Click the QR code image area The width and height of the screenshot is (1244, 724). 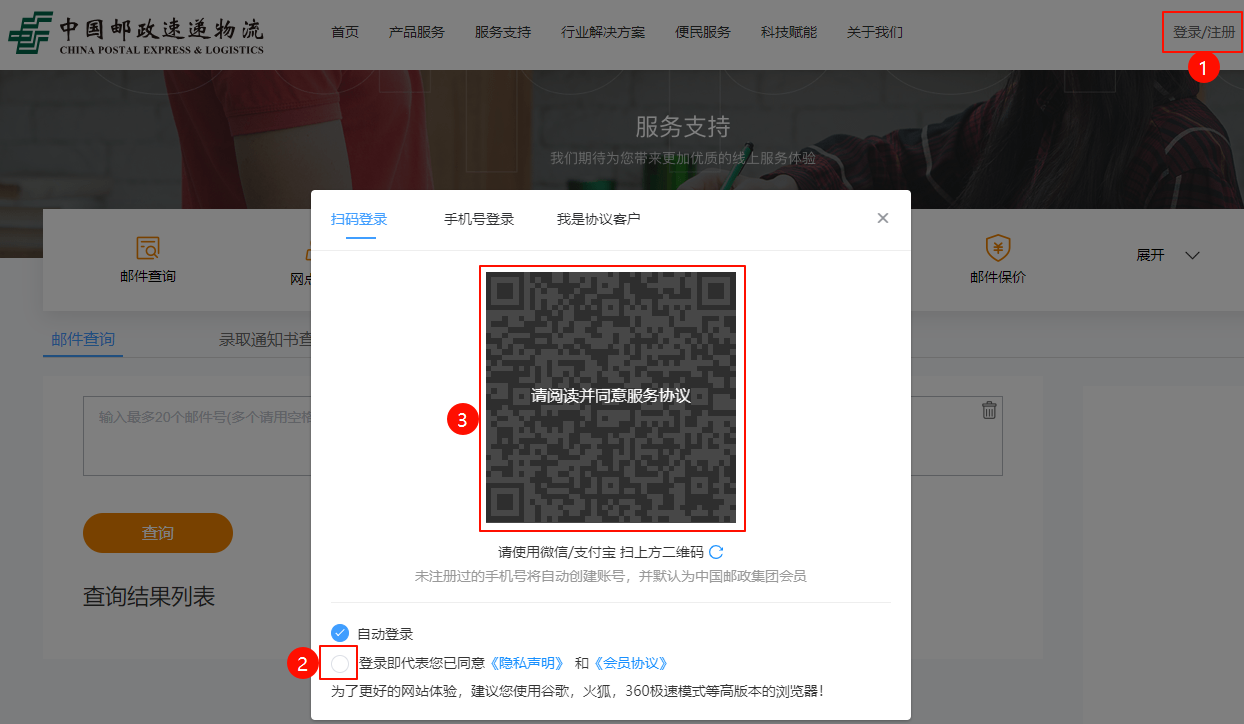coord(611,397)
